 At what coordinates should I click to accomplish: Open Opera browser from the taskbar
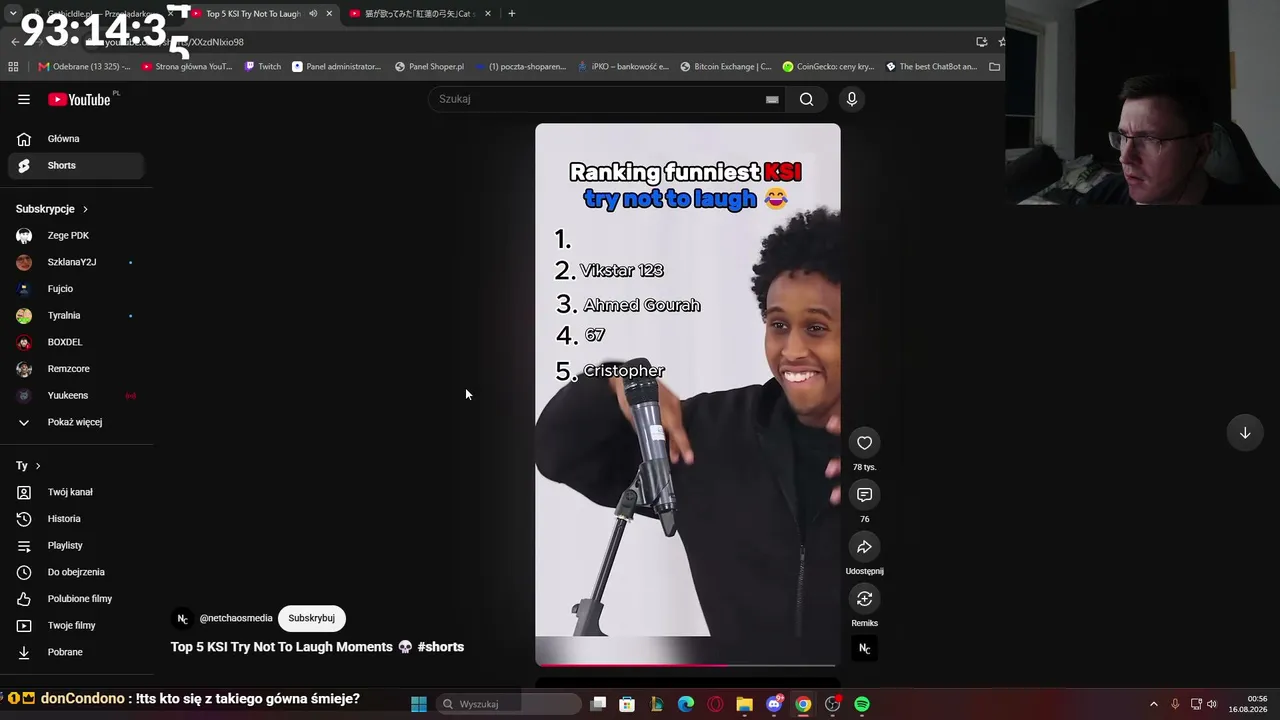coord(715,704)
